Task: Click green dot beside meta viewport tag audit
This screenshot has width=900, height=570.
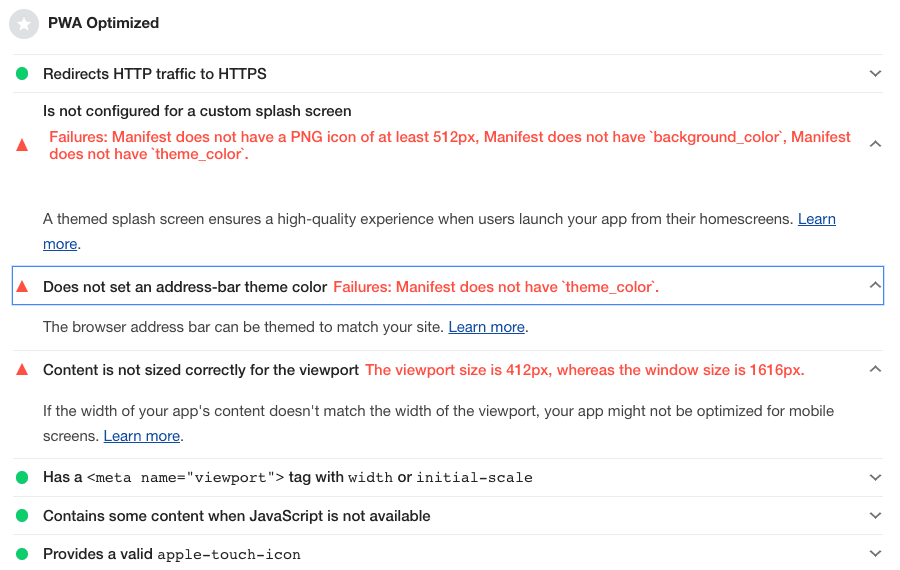Action: (x=22, y=477)
